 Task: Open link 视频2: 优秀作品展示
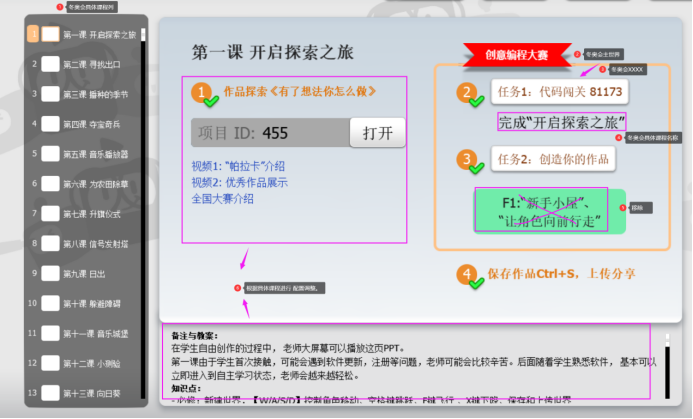239,182
